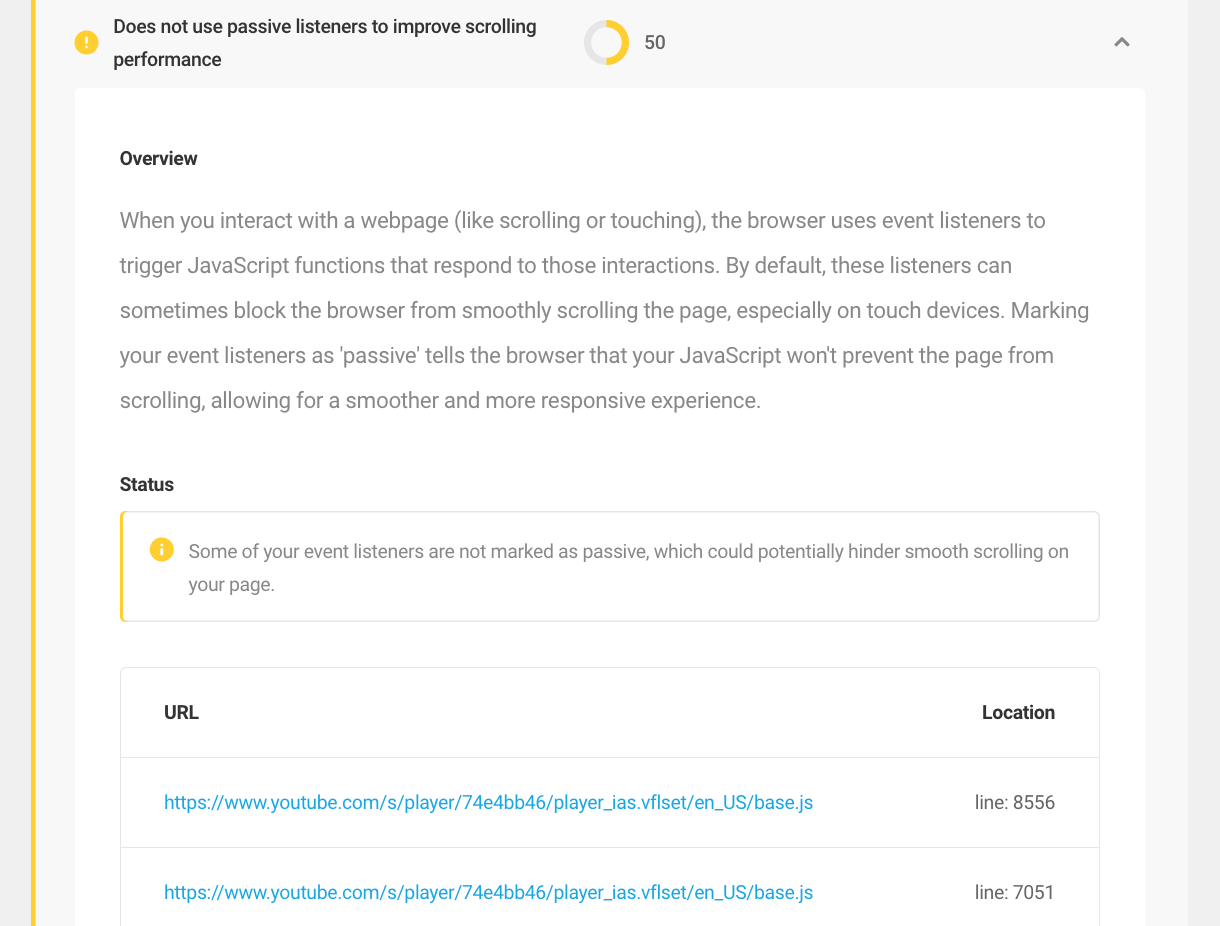Click the 'Location' column header
Viewport: 1220px width, 926px height.
[x=1018, y=712]
